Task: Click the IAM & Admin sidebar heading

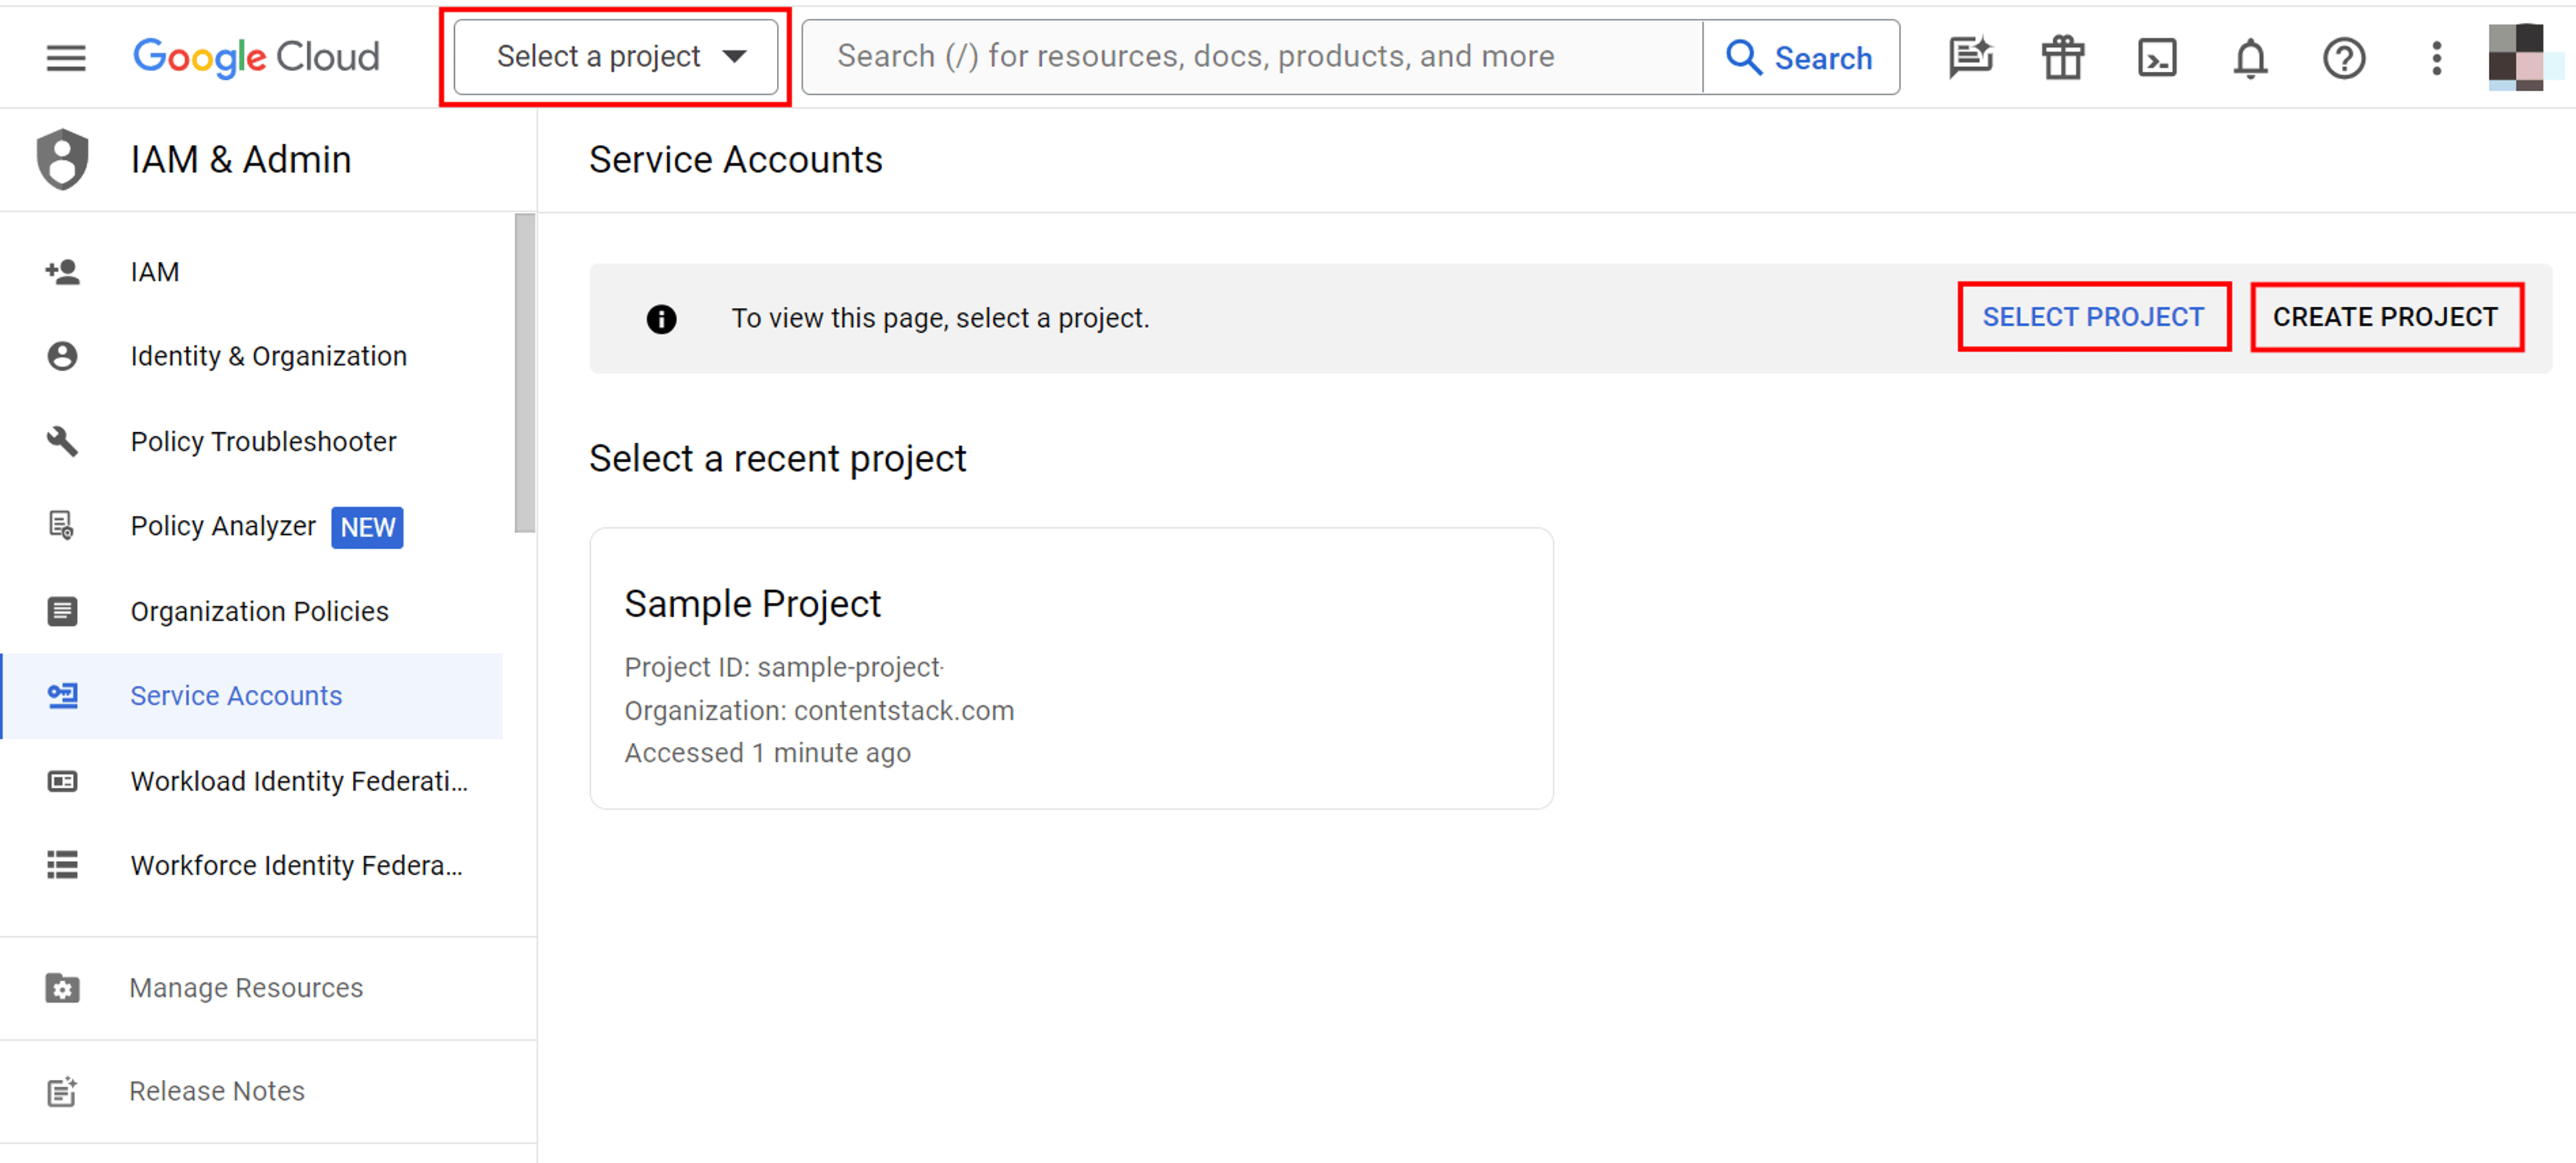Action: [x=240, y=160]
